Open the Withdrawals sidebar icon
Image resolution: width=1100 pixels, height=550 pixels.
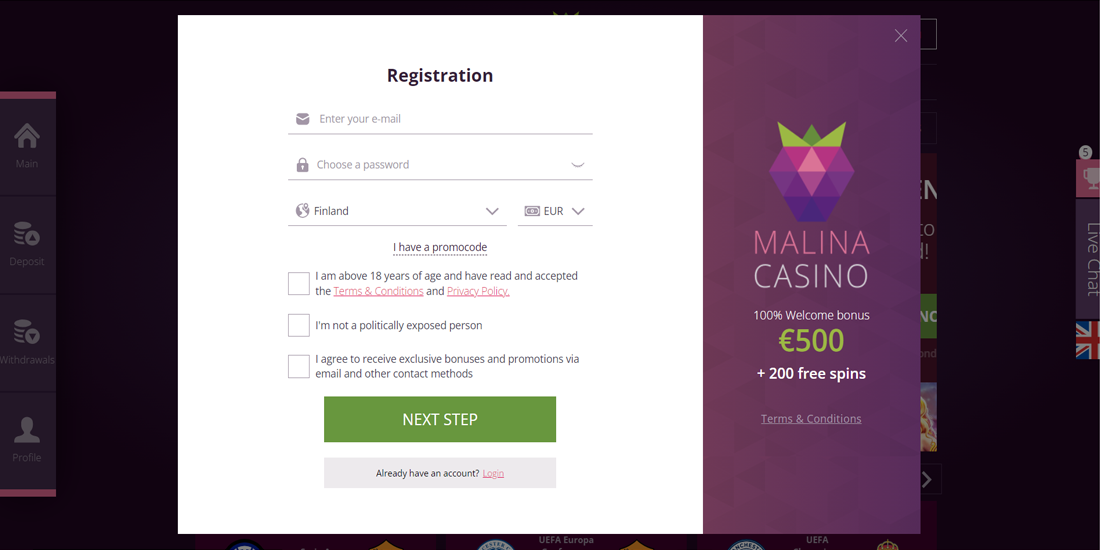point(27,332)
